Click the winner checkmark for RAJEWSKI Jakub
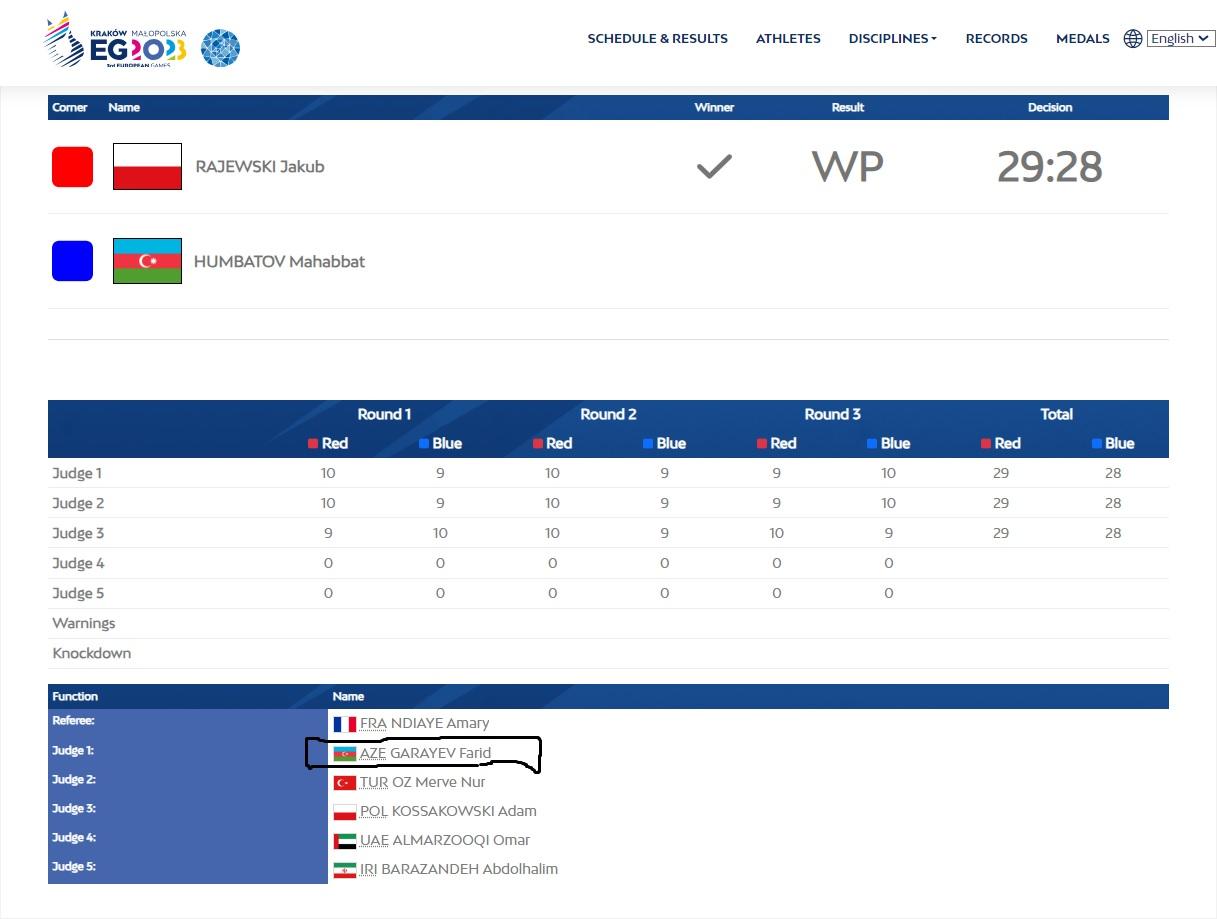The image size is (1217, 919). [714, 167]
